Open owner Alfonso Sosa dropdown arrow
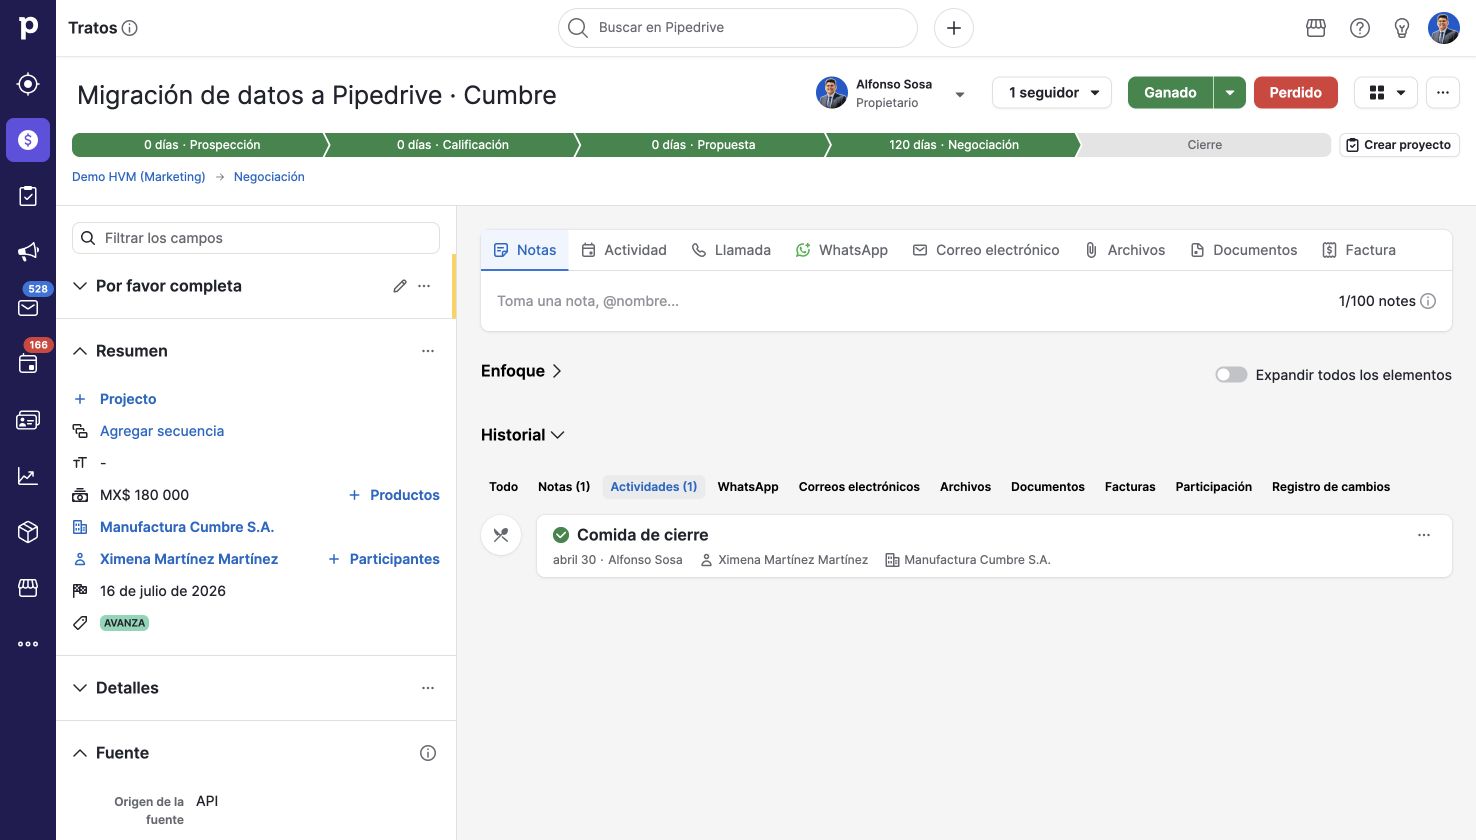The image size is (1476, 840). (960, 95)
